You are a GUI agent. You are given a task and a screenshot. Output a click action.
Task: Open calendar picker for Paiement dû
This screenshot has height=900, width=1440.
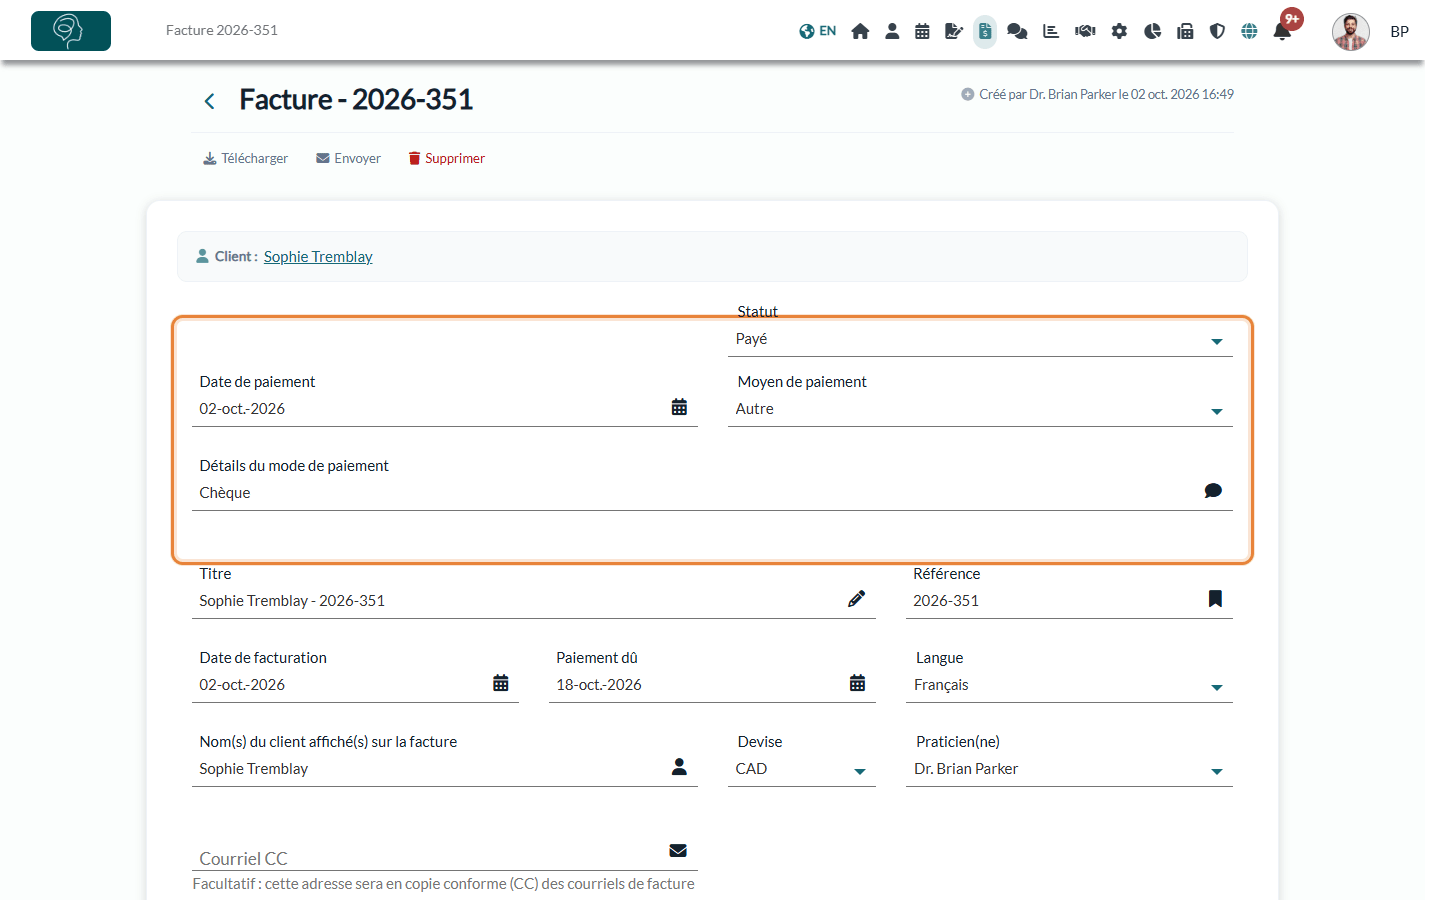(858, 683)
